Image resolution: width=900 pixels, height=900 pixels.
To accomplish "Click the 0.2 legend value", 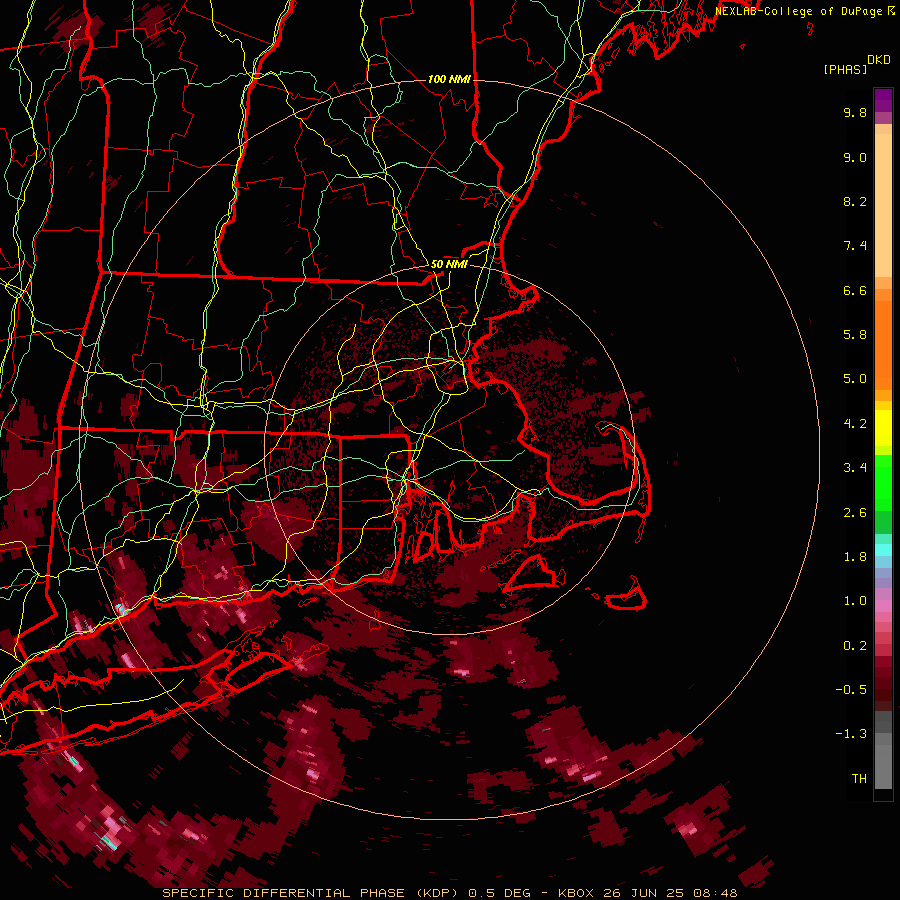I will [855, 646].
